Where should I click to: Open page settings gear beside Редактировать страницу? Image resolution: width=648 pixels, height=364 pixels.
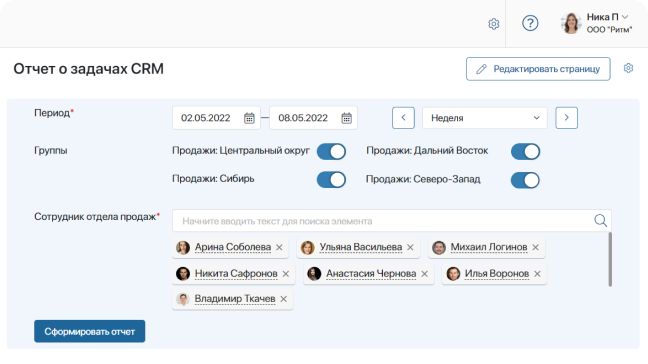coord(628,68)
